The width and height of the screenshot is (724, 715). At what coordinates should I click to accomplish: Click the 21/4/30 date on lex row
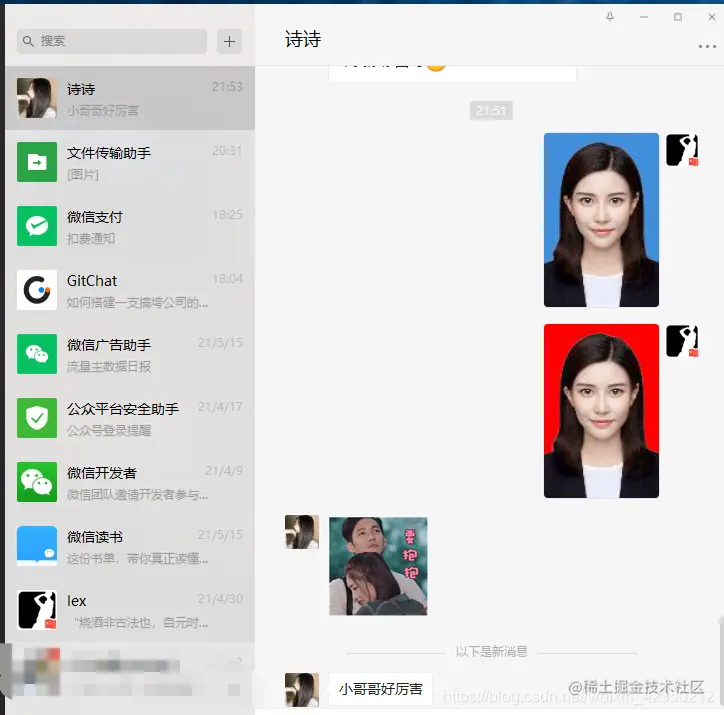coord(220,599)
